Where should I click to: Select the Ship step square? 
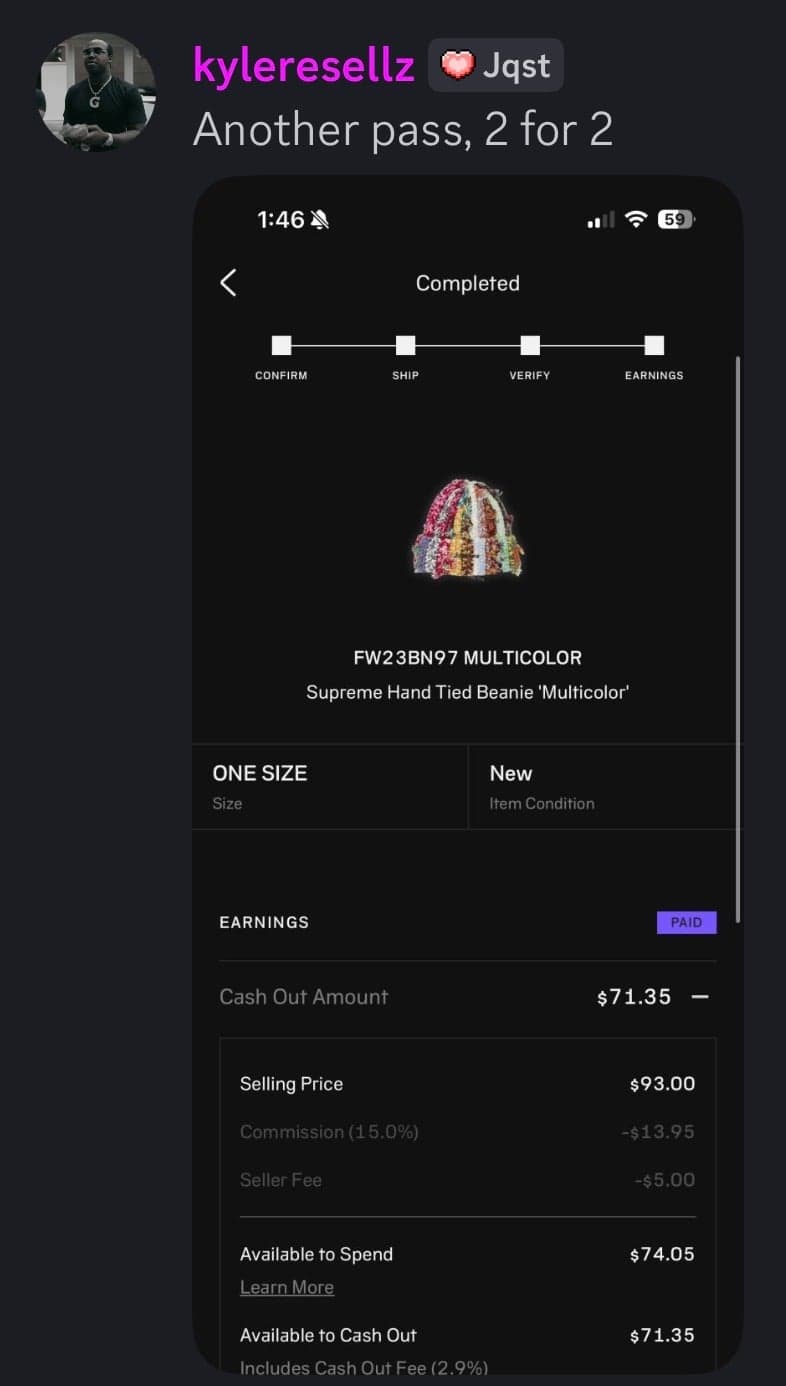405,345
